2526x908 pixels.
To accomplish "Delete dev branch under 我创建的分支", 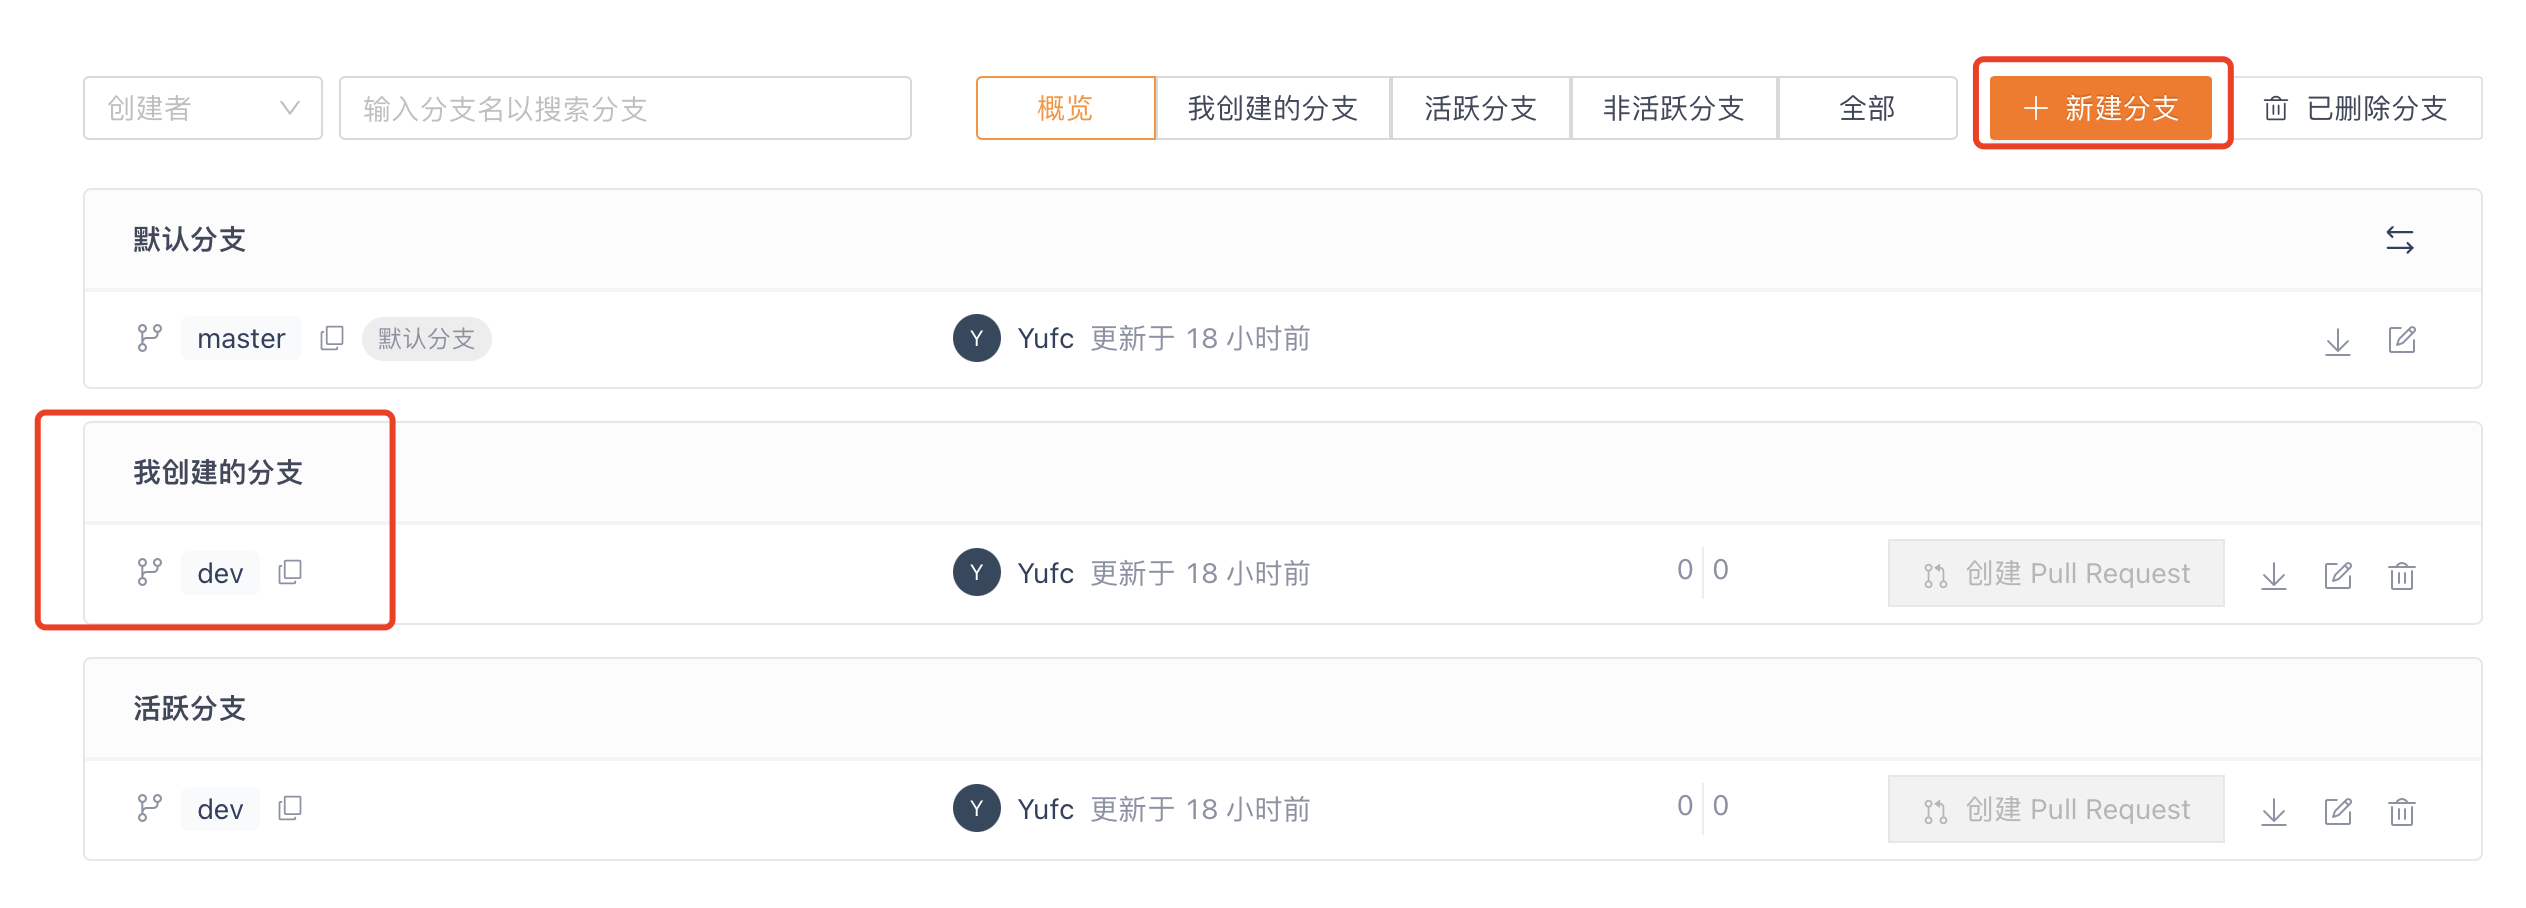I will [x=2401, y=576].
